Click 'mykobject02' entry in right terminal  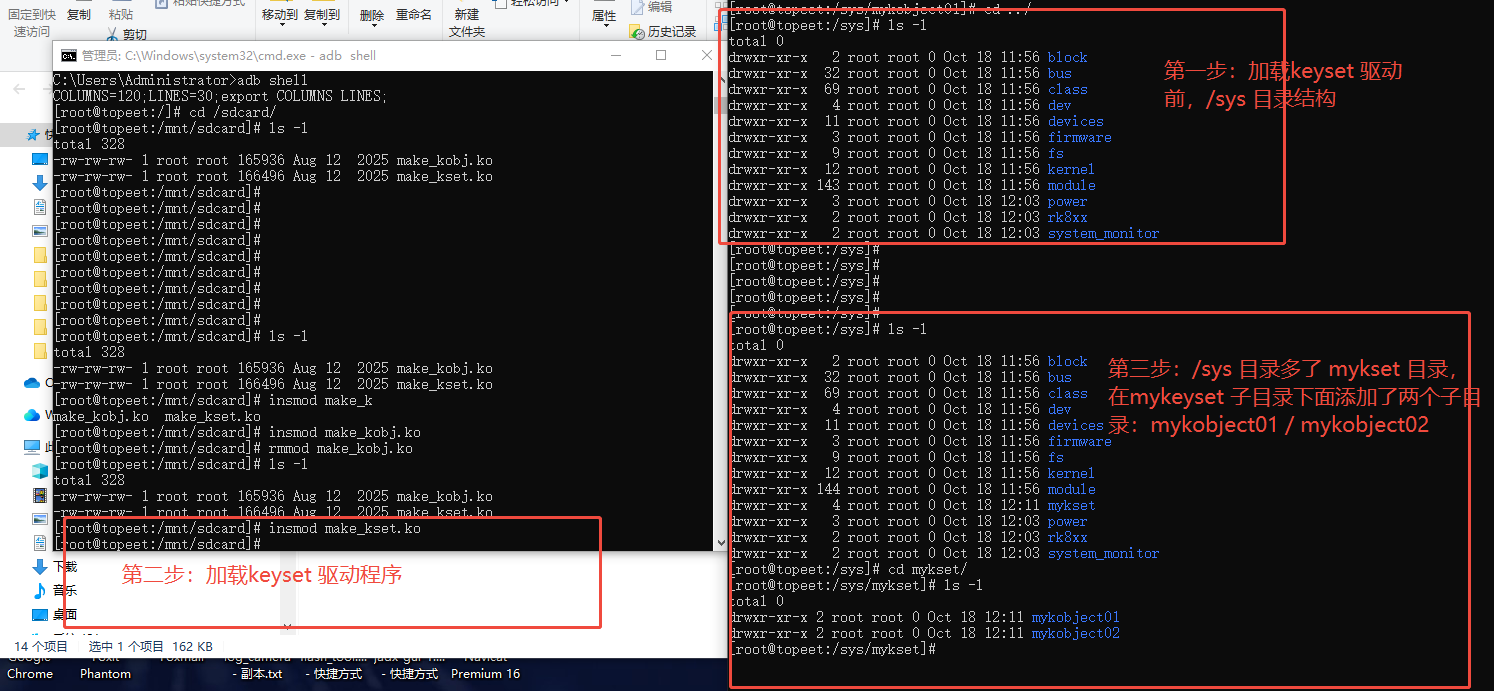[x=1075, y=633]
